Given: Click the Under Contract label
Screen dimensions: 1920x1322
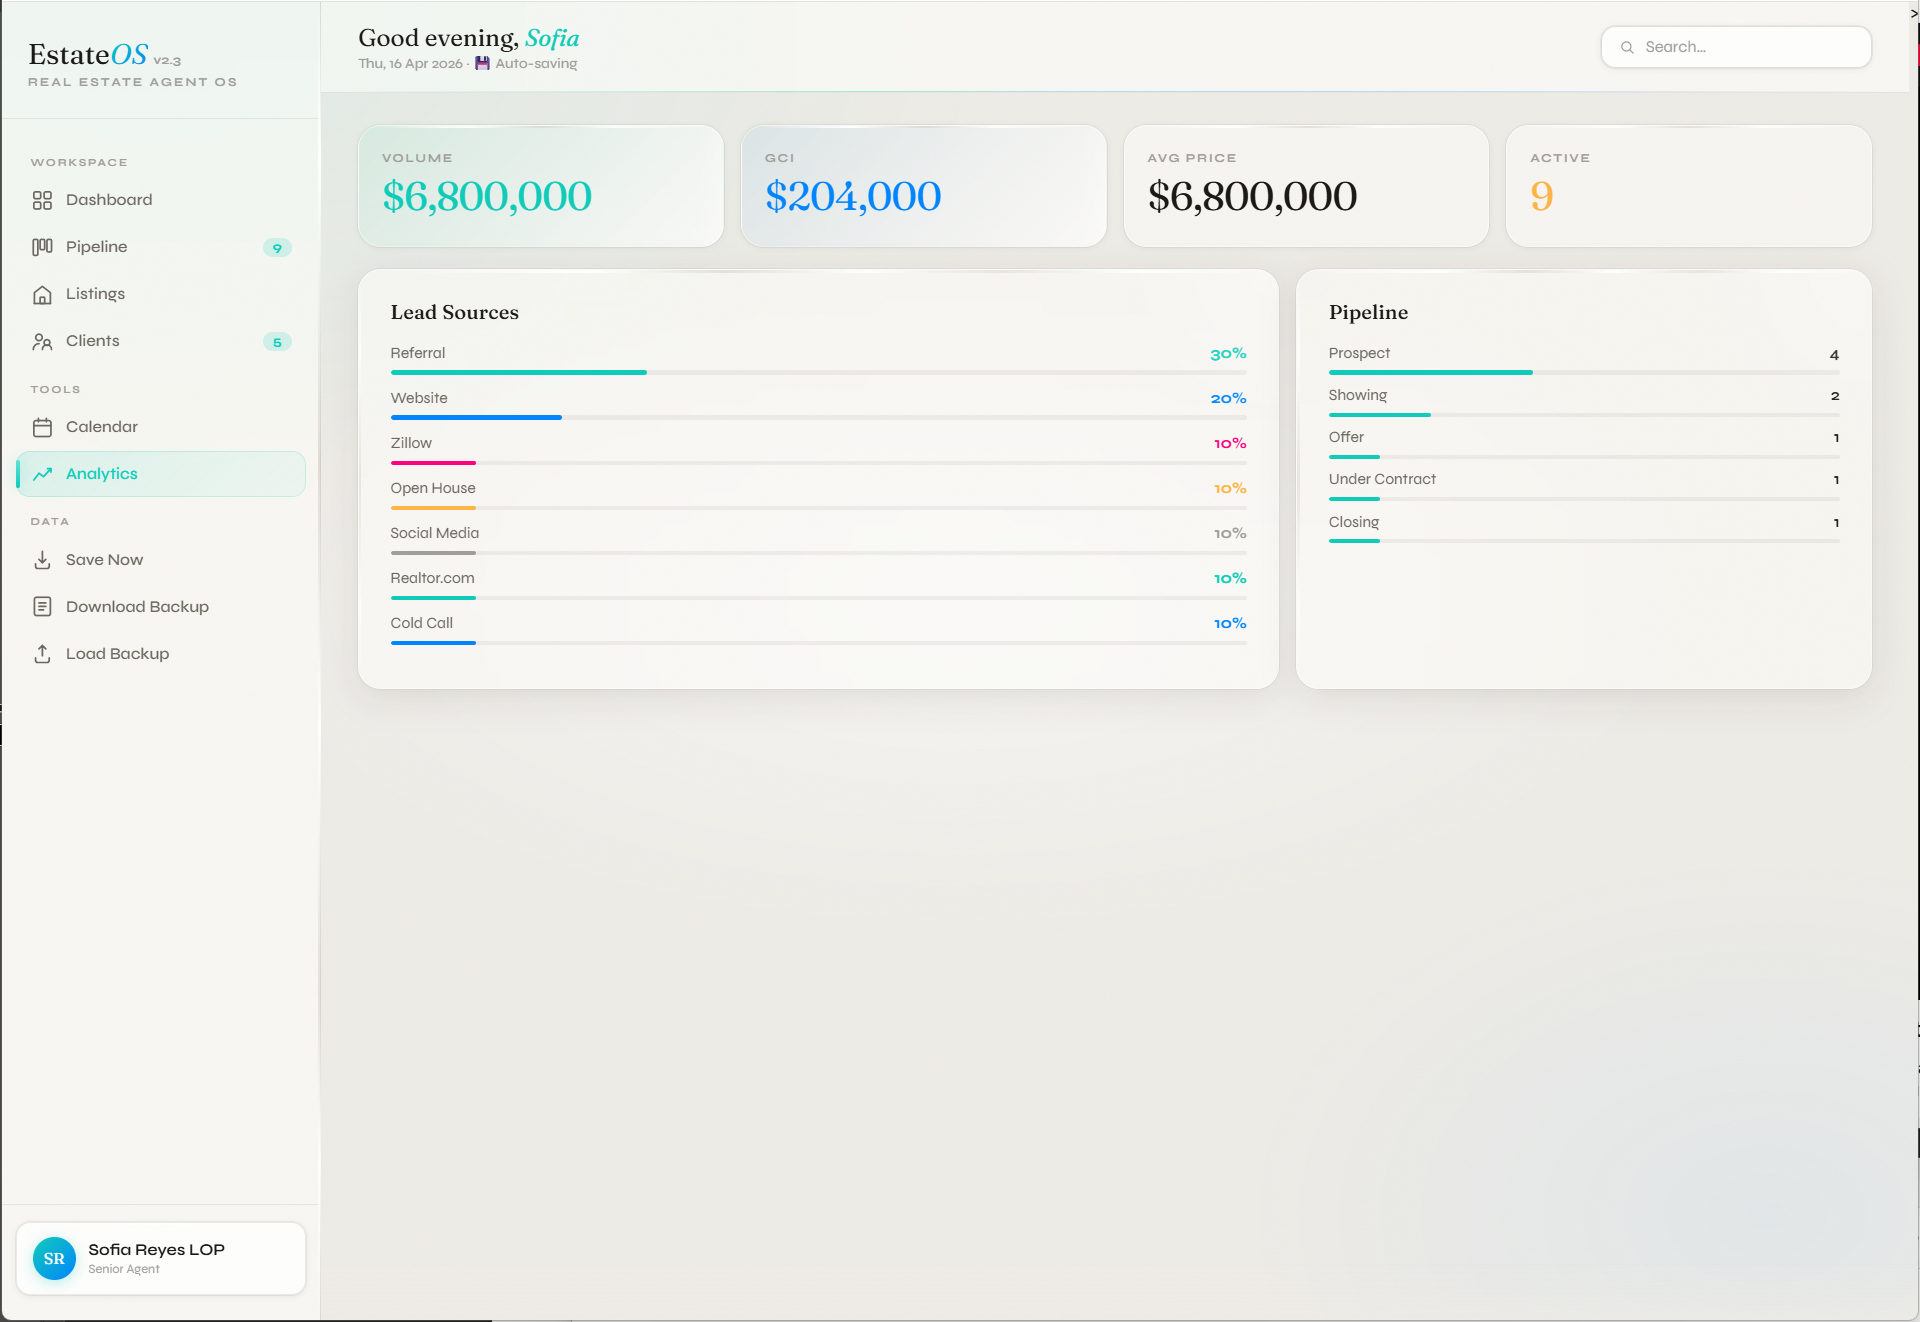Looking at the screenshot, I should [x=1382, y=479].
